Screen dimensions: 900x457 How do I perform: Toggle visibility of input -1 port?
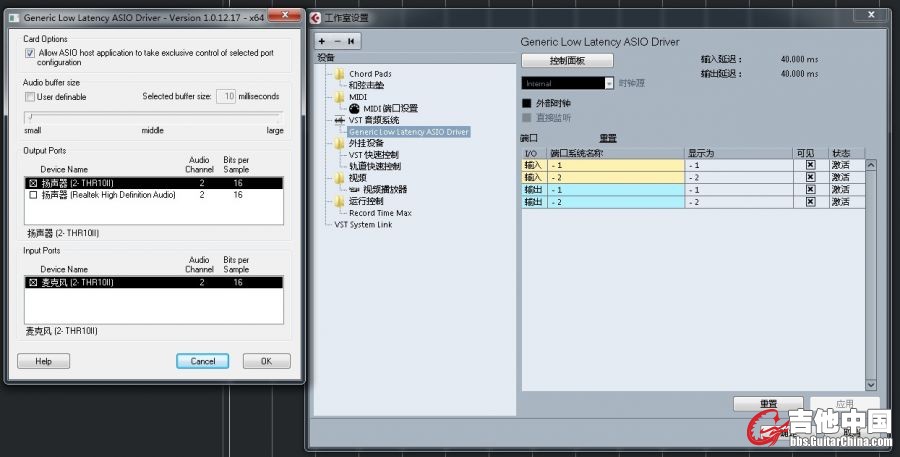(x=810, y=165)
